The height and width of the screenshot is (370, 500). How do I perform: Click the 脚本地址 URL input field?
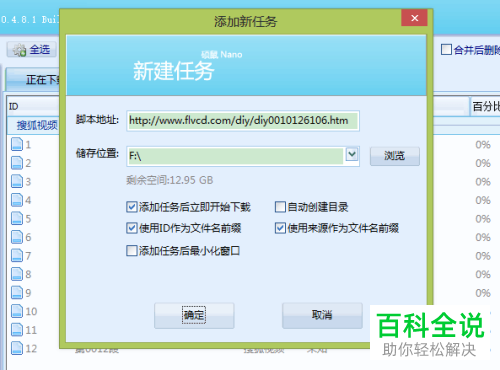click(243, 121)
